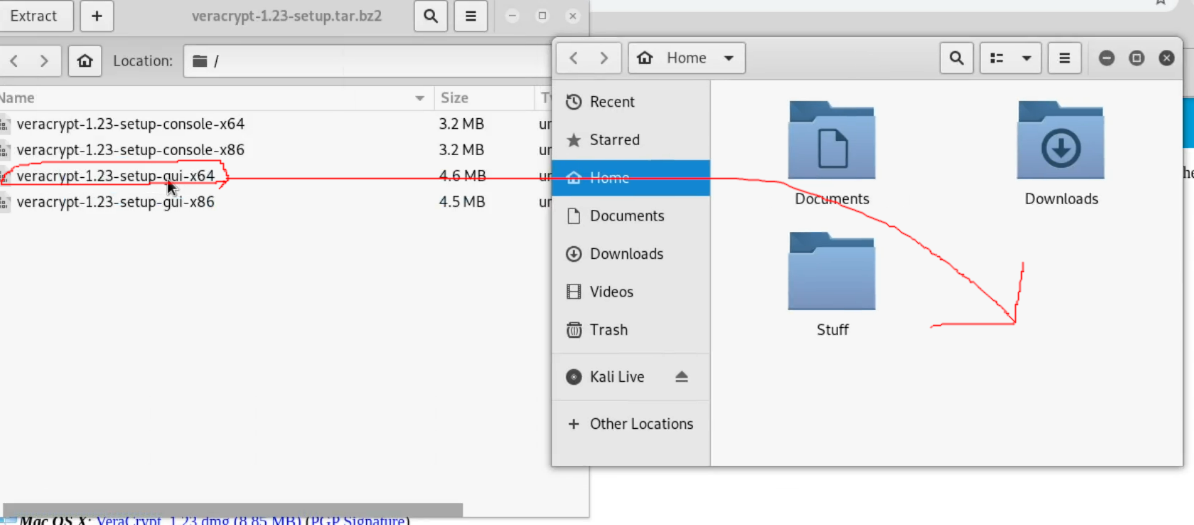Select veracrypt-1.23-setup-gui-x64 file

tap(116, 176)
